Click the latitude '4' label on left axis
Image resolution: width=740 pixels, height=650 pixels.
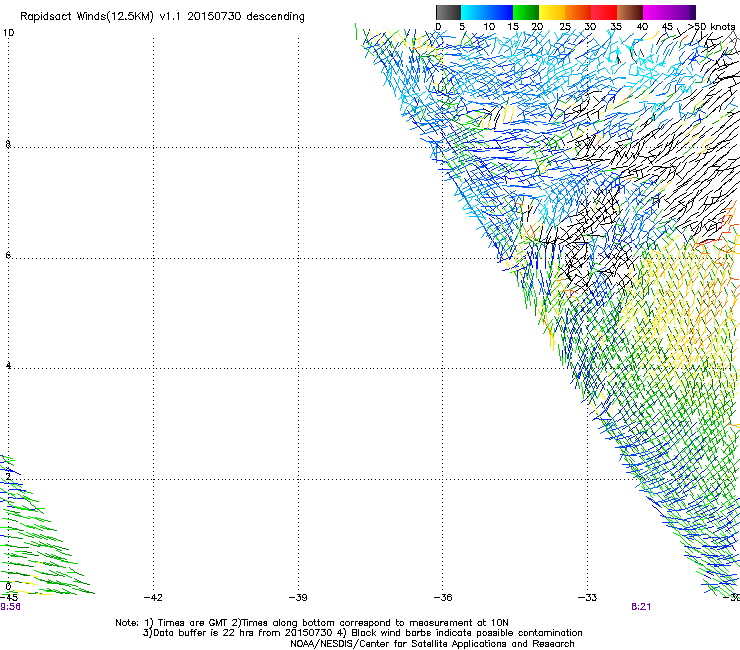pos(8,365)
